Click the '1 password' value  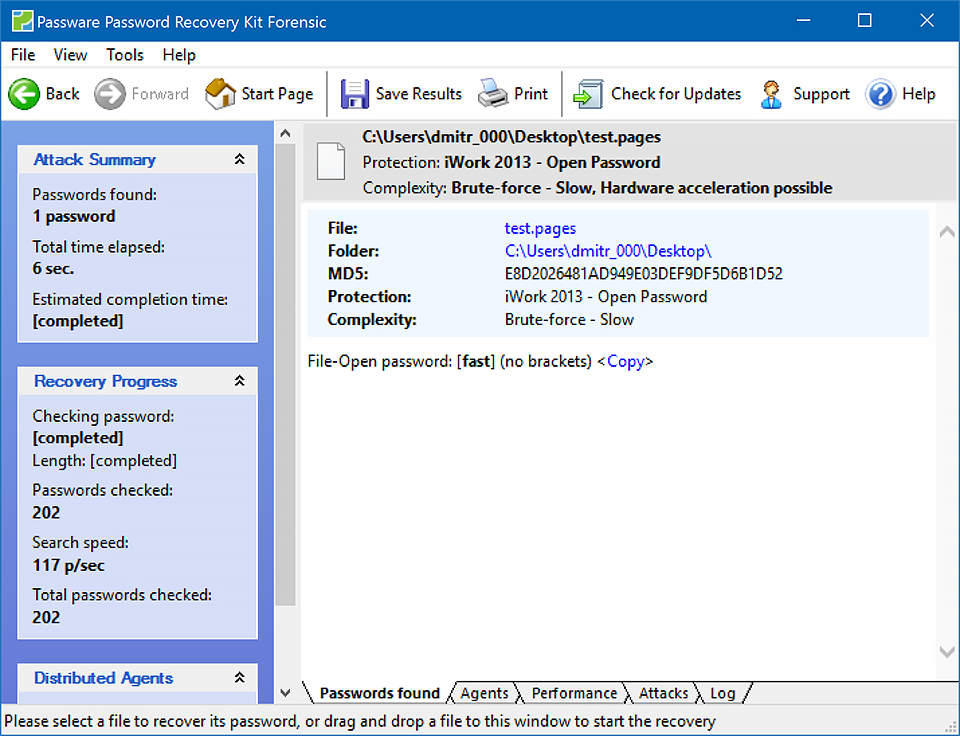click(x=73, y=216)
